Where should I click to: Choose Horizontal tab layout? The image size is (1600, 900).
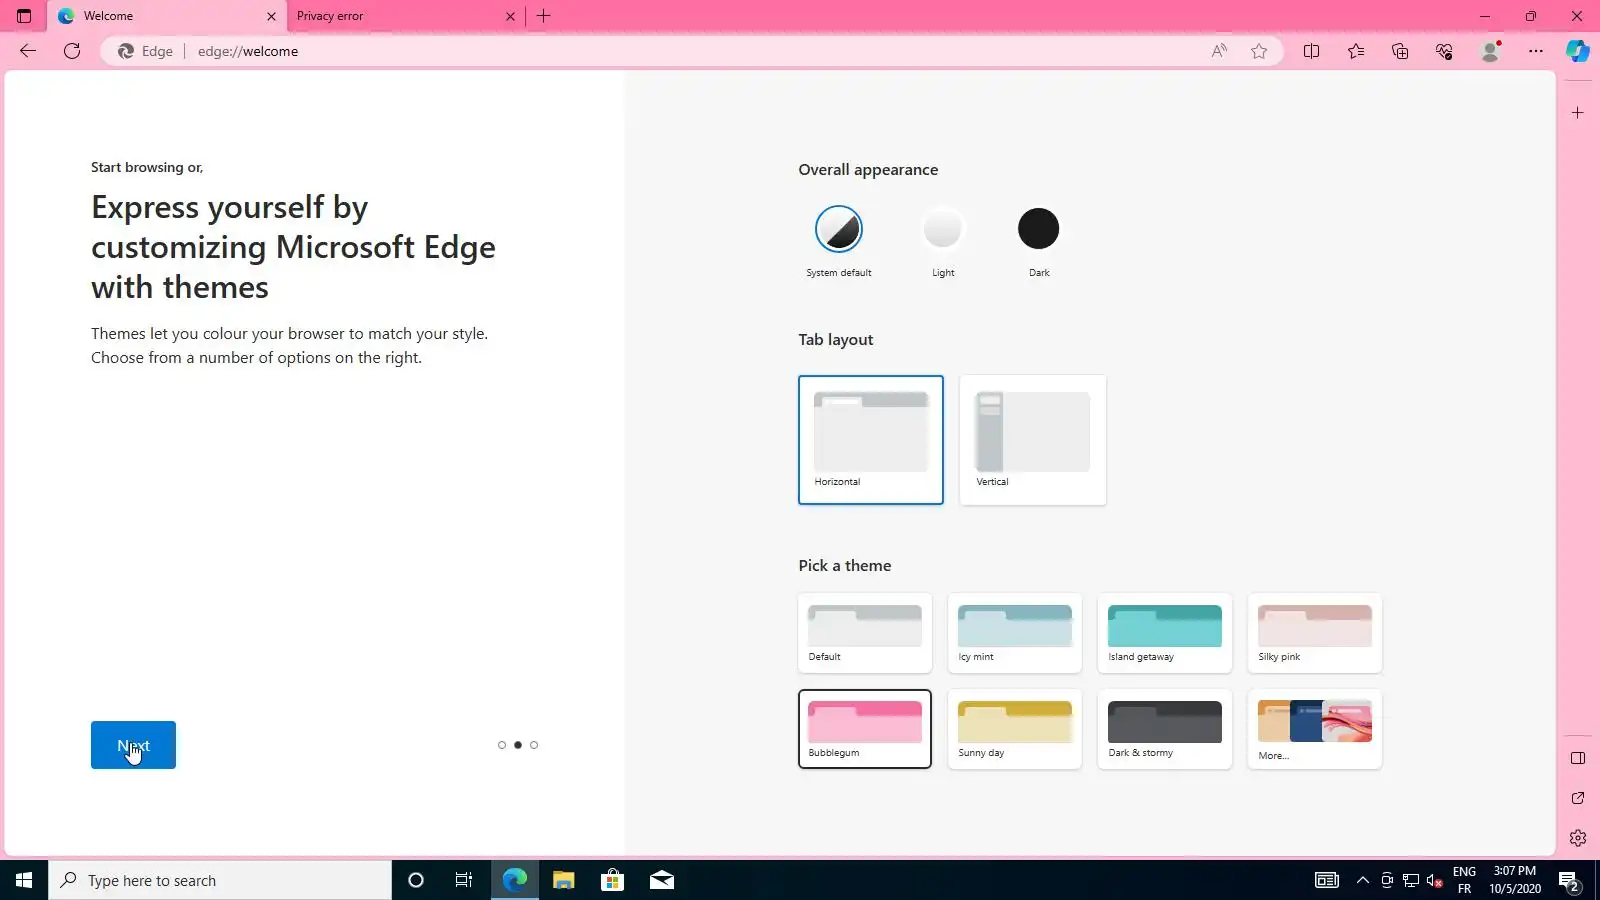(871, 440)
